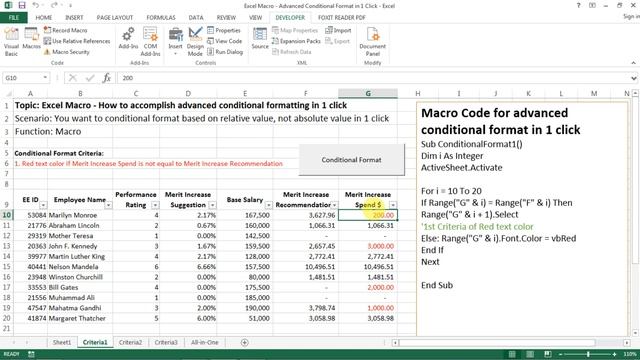Open the Merit Increase Suggestion filter dropdown
Screen dimensions: 640x360
212,205
